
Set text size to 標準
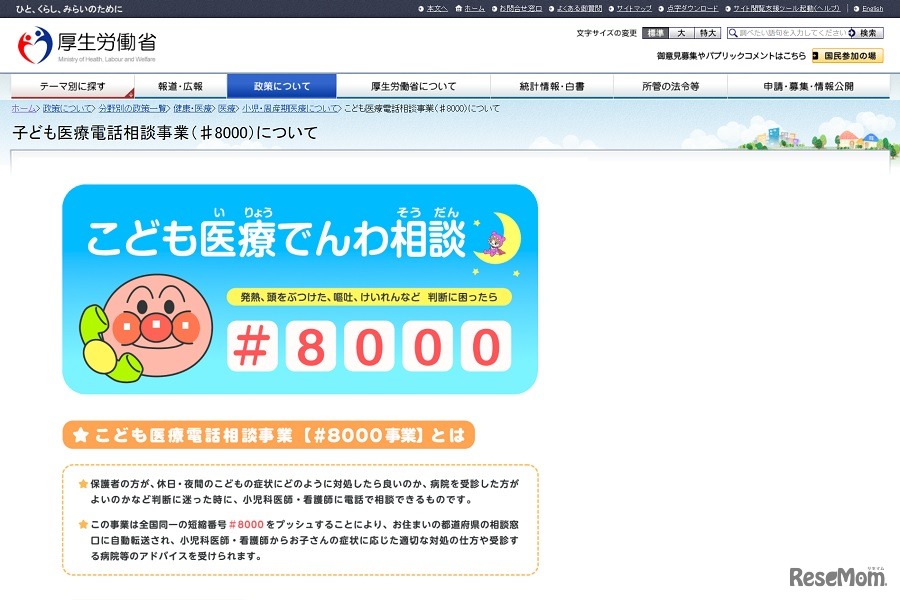655,33
